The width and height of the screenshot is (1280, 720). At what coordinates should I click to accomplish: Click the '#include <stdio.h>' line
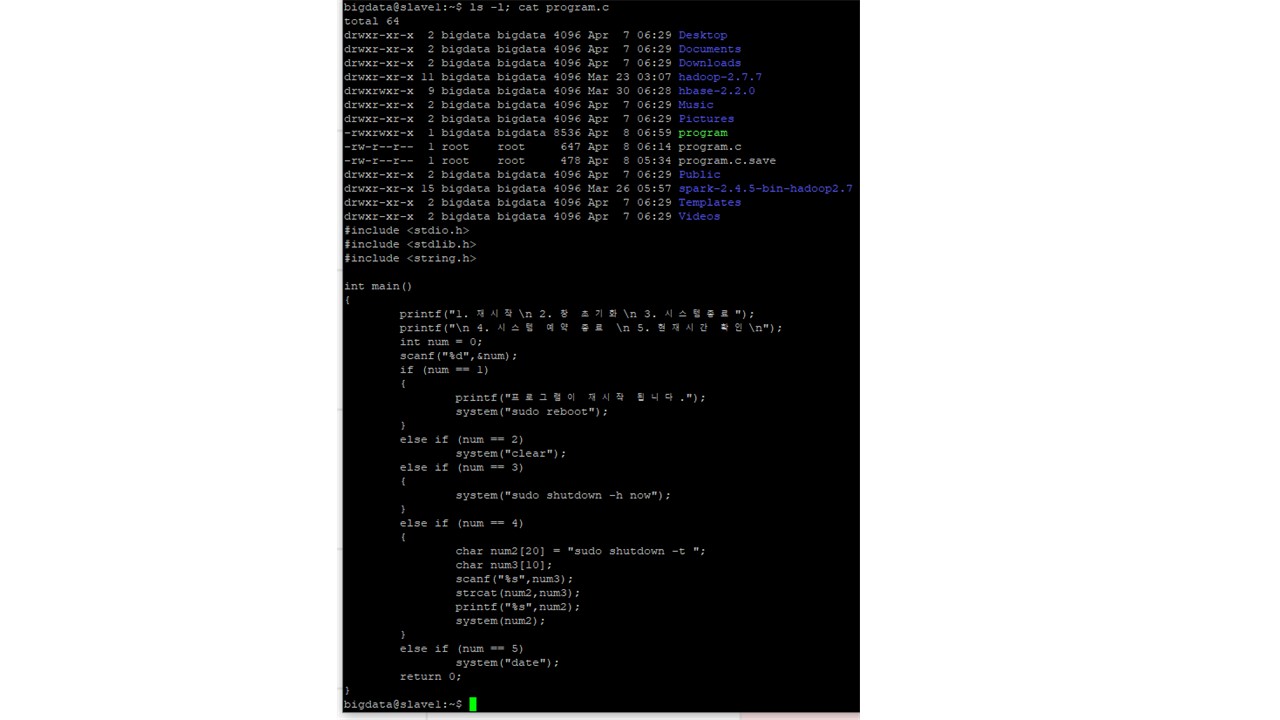coord(406,231)
